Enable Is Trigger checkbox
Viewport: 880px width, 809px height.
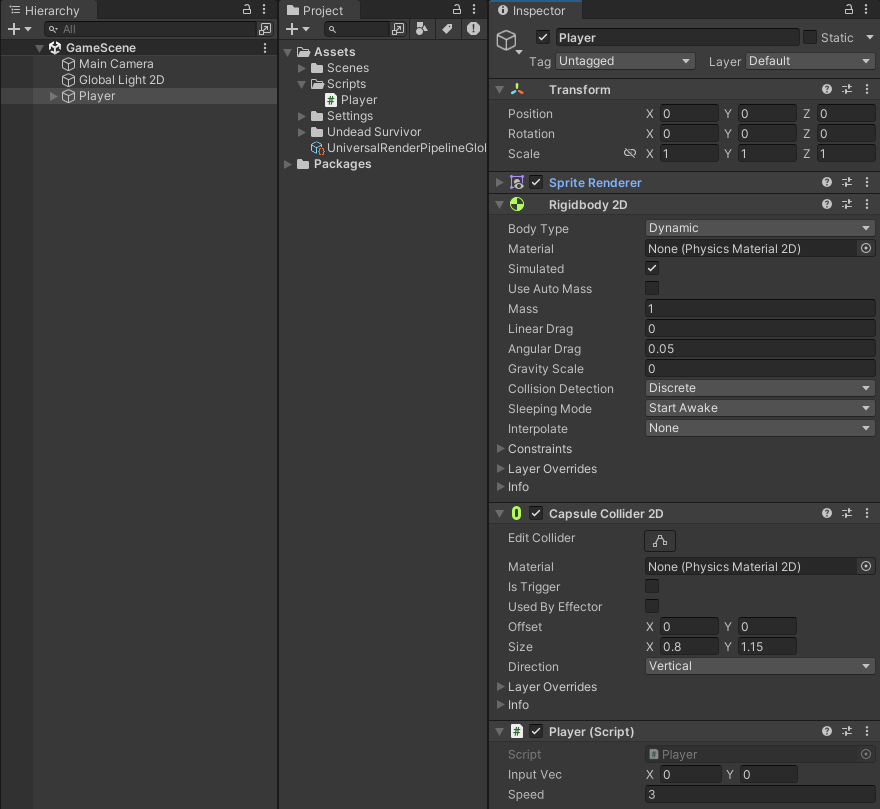(652, 586)
